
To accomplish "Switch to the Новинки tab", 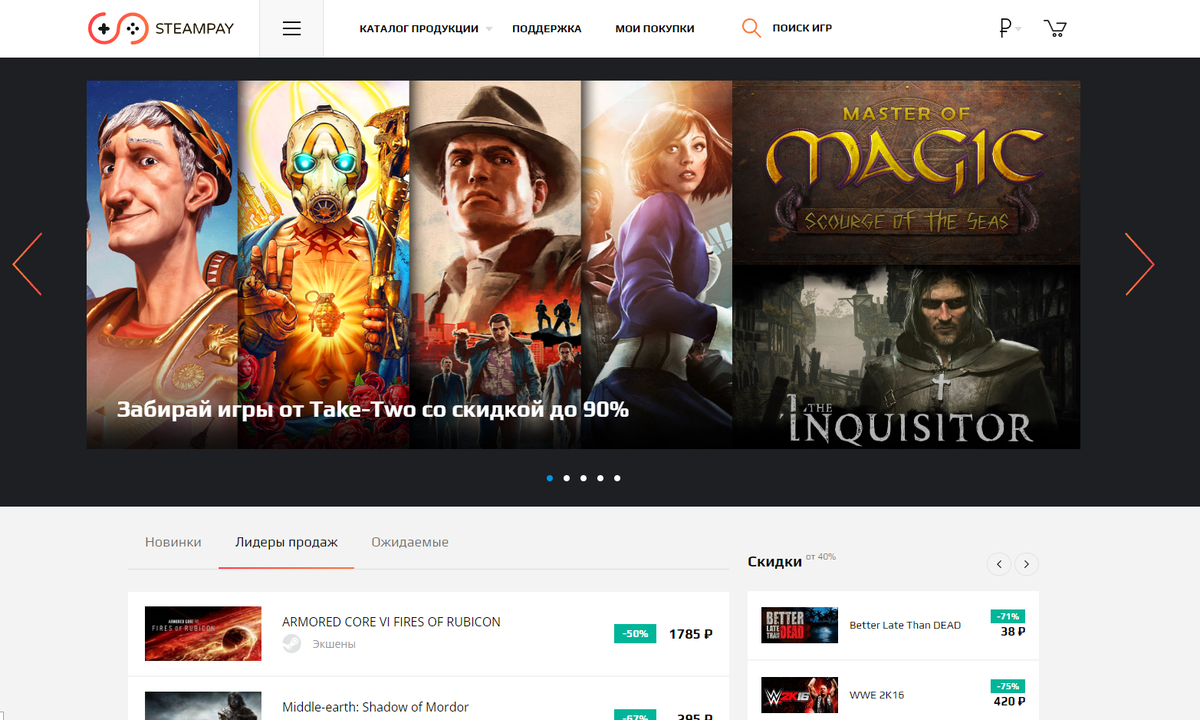I will (173, 542).
